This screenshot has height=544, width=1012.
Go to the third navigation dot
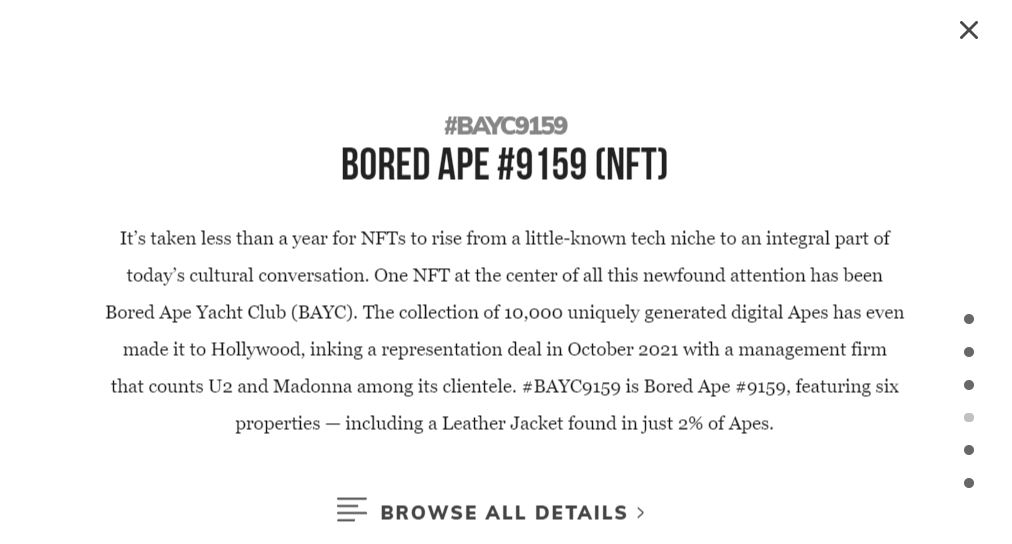pos(968,385)
